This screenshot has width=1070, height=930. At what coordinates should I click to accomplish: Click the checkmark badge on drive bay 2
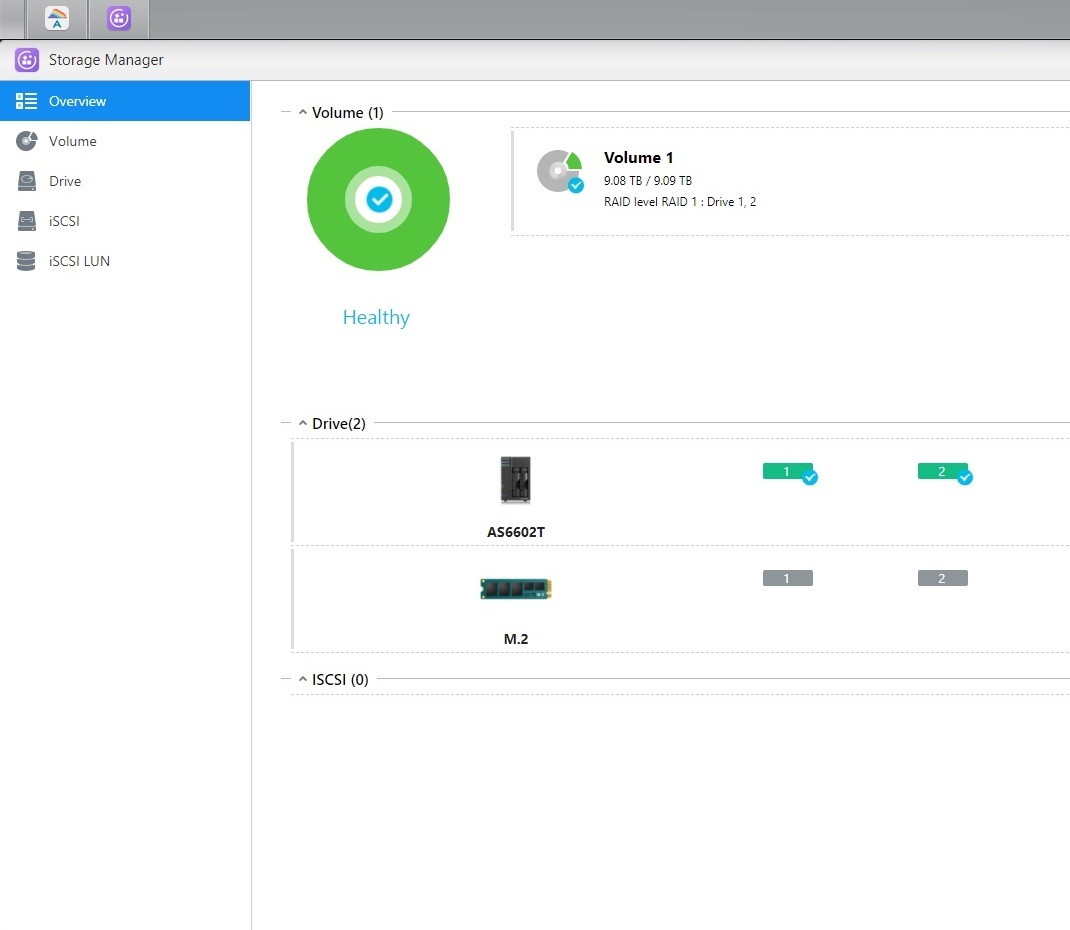[963, 478]
